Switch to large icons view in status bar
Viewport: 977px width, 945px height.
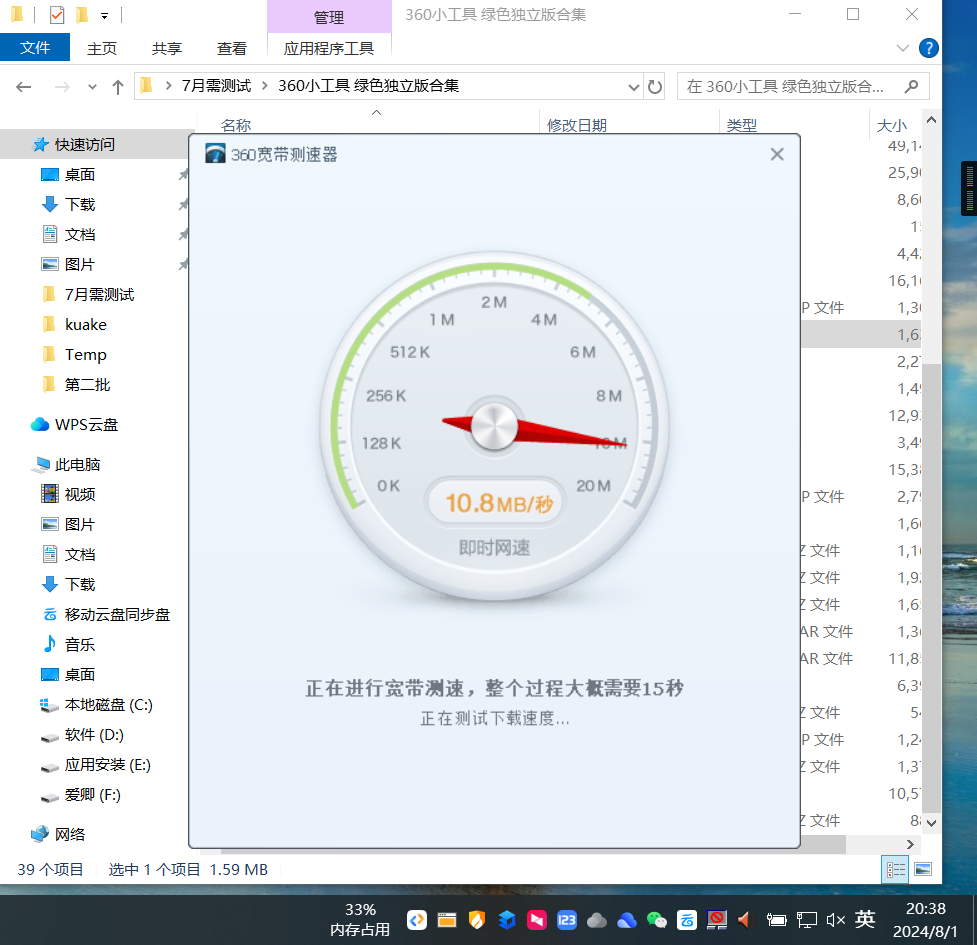pos(922,870)
